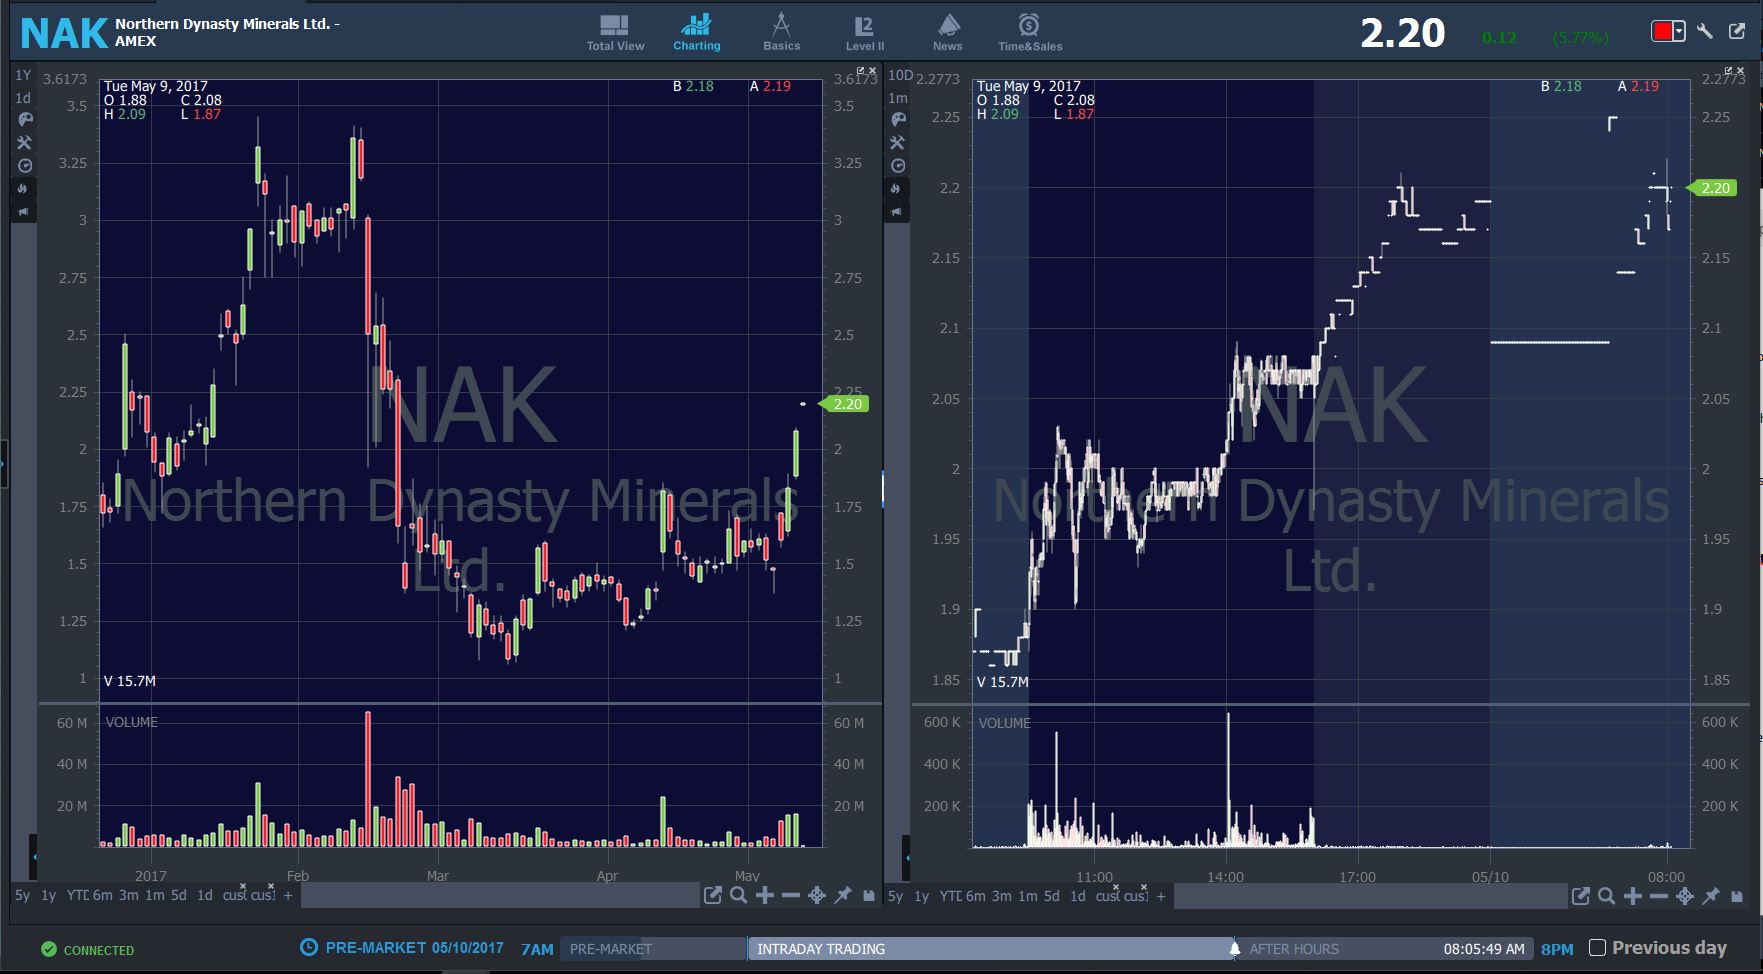Open the 1d interval selector on left chart

coord(24,98)
